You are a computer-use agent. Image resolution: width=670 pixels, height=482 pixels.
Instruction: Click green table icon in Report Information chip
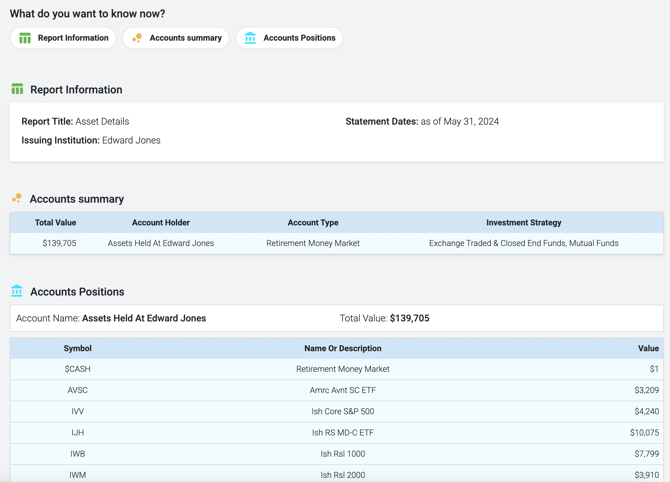(x=25, y=38)
